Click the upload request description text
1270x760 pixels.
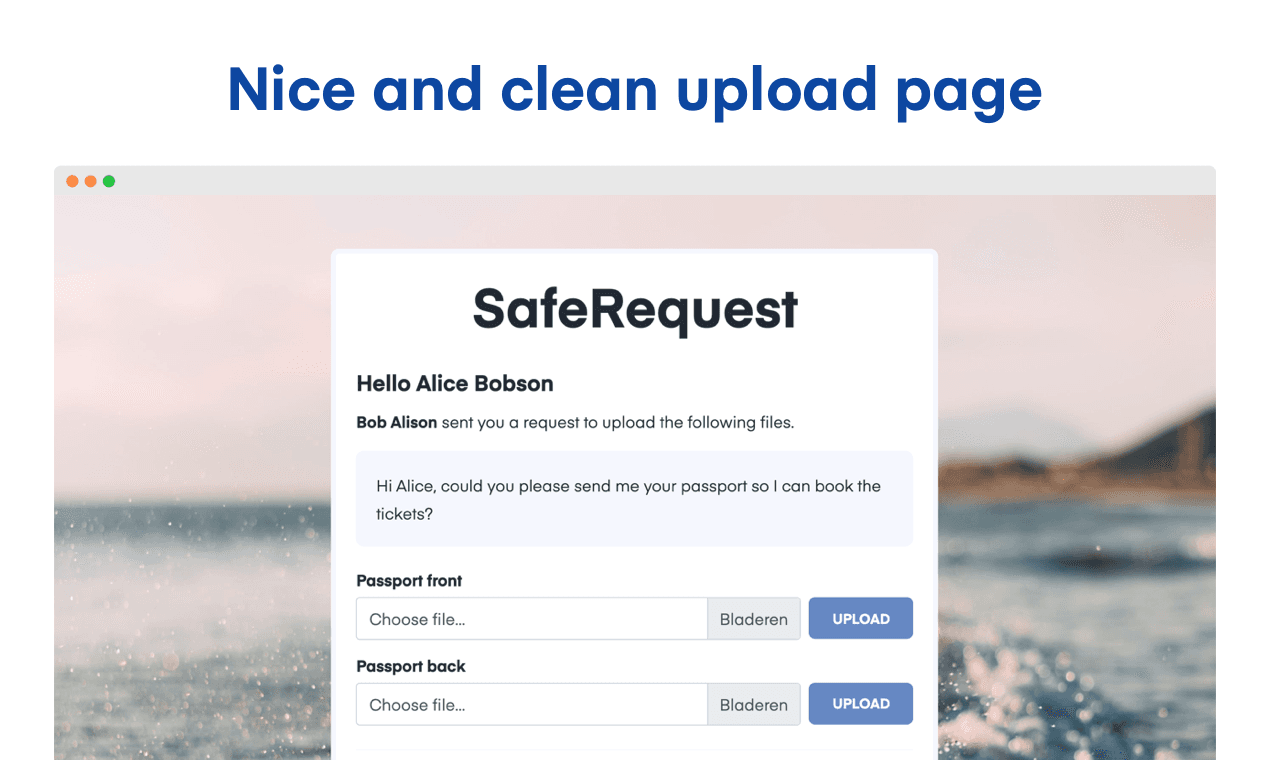click(x=575, y=422)
